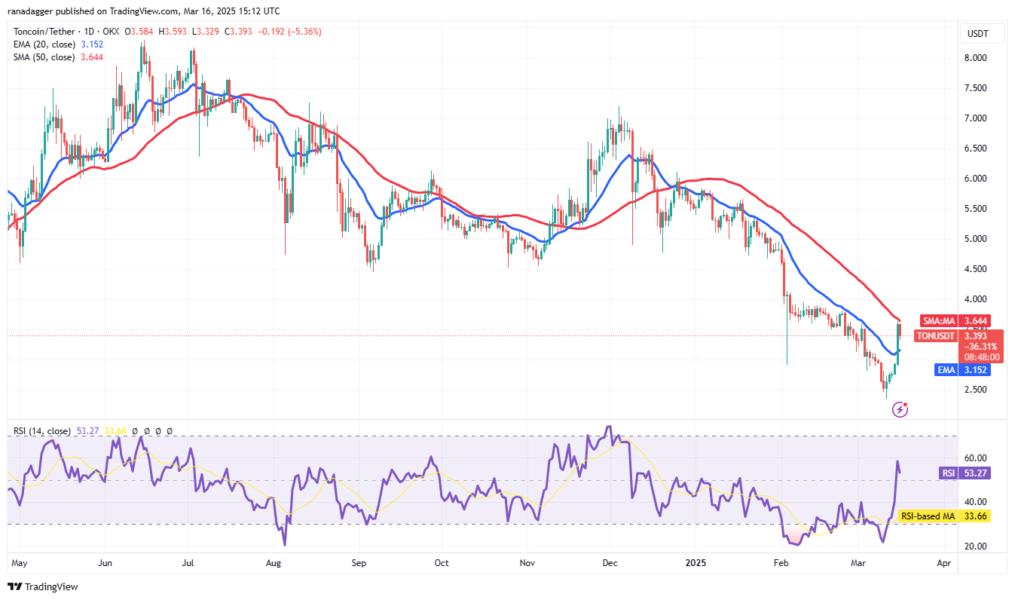Click the TradingView logo at the bottom
The width and height of the screenshot is (1015, 600).
tap(43, 586)
